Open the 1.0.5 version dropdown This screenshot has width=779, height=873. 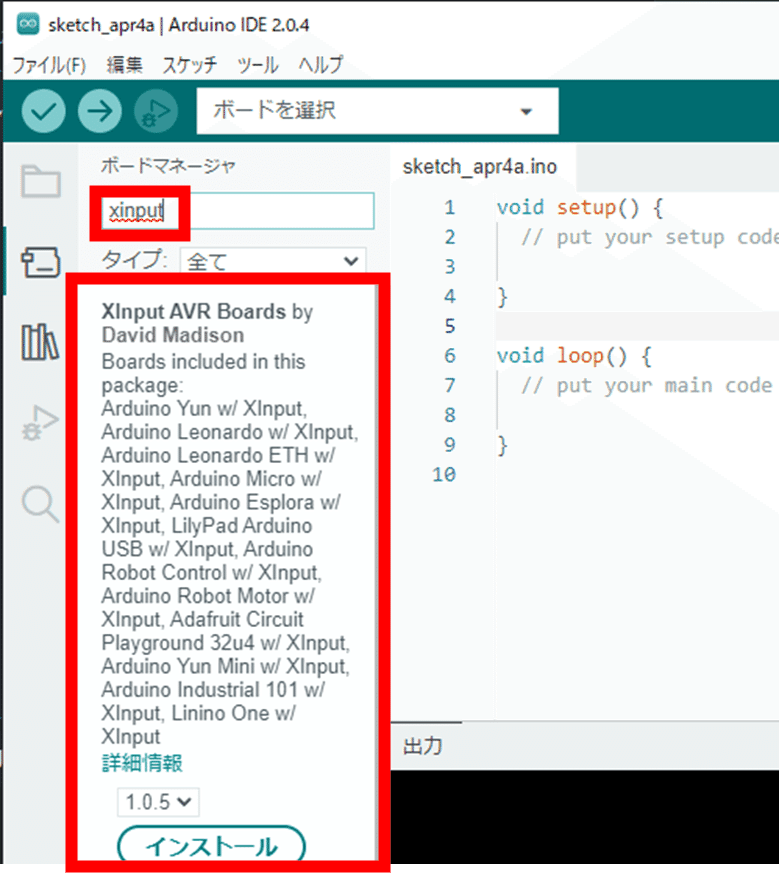tap(158, 802)
